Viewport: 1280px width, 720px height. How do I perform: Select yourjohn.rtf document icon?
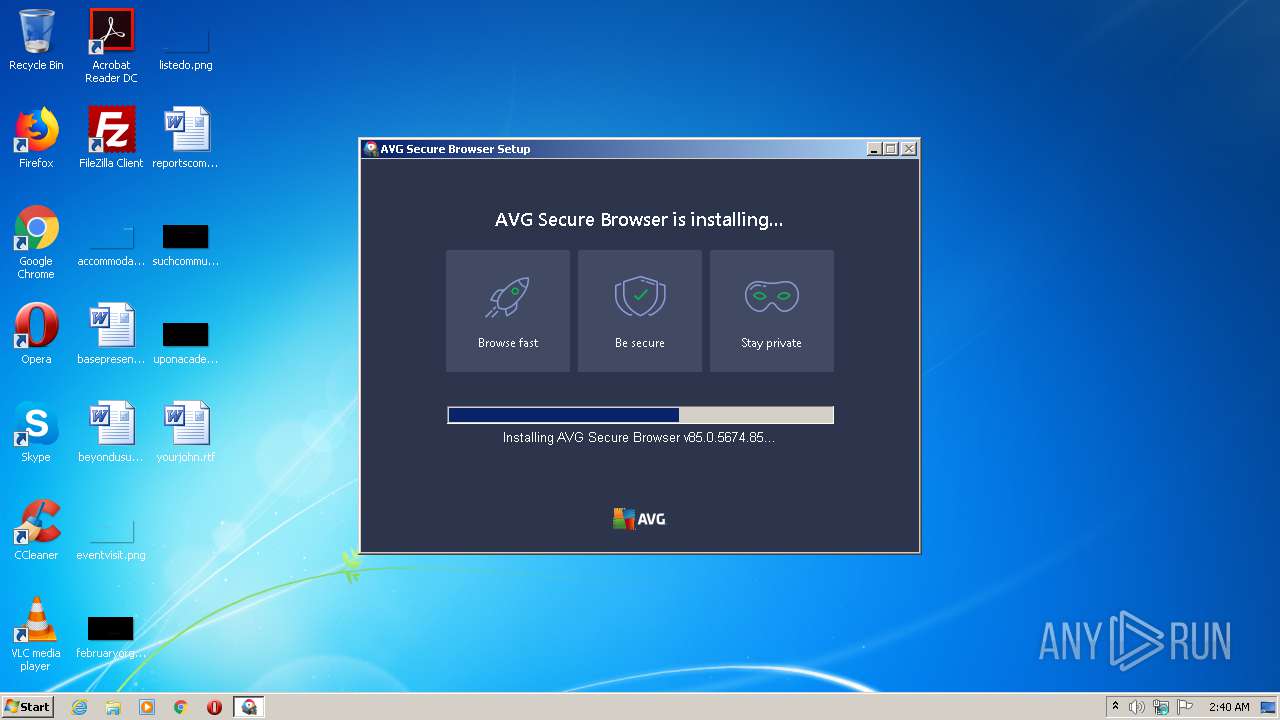click(x=186, y=432)
